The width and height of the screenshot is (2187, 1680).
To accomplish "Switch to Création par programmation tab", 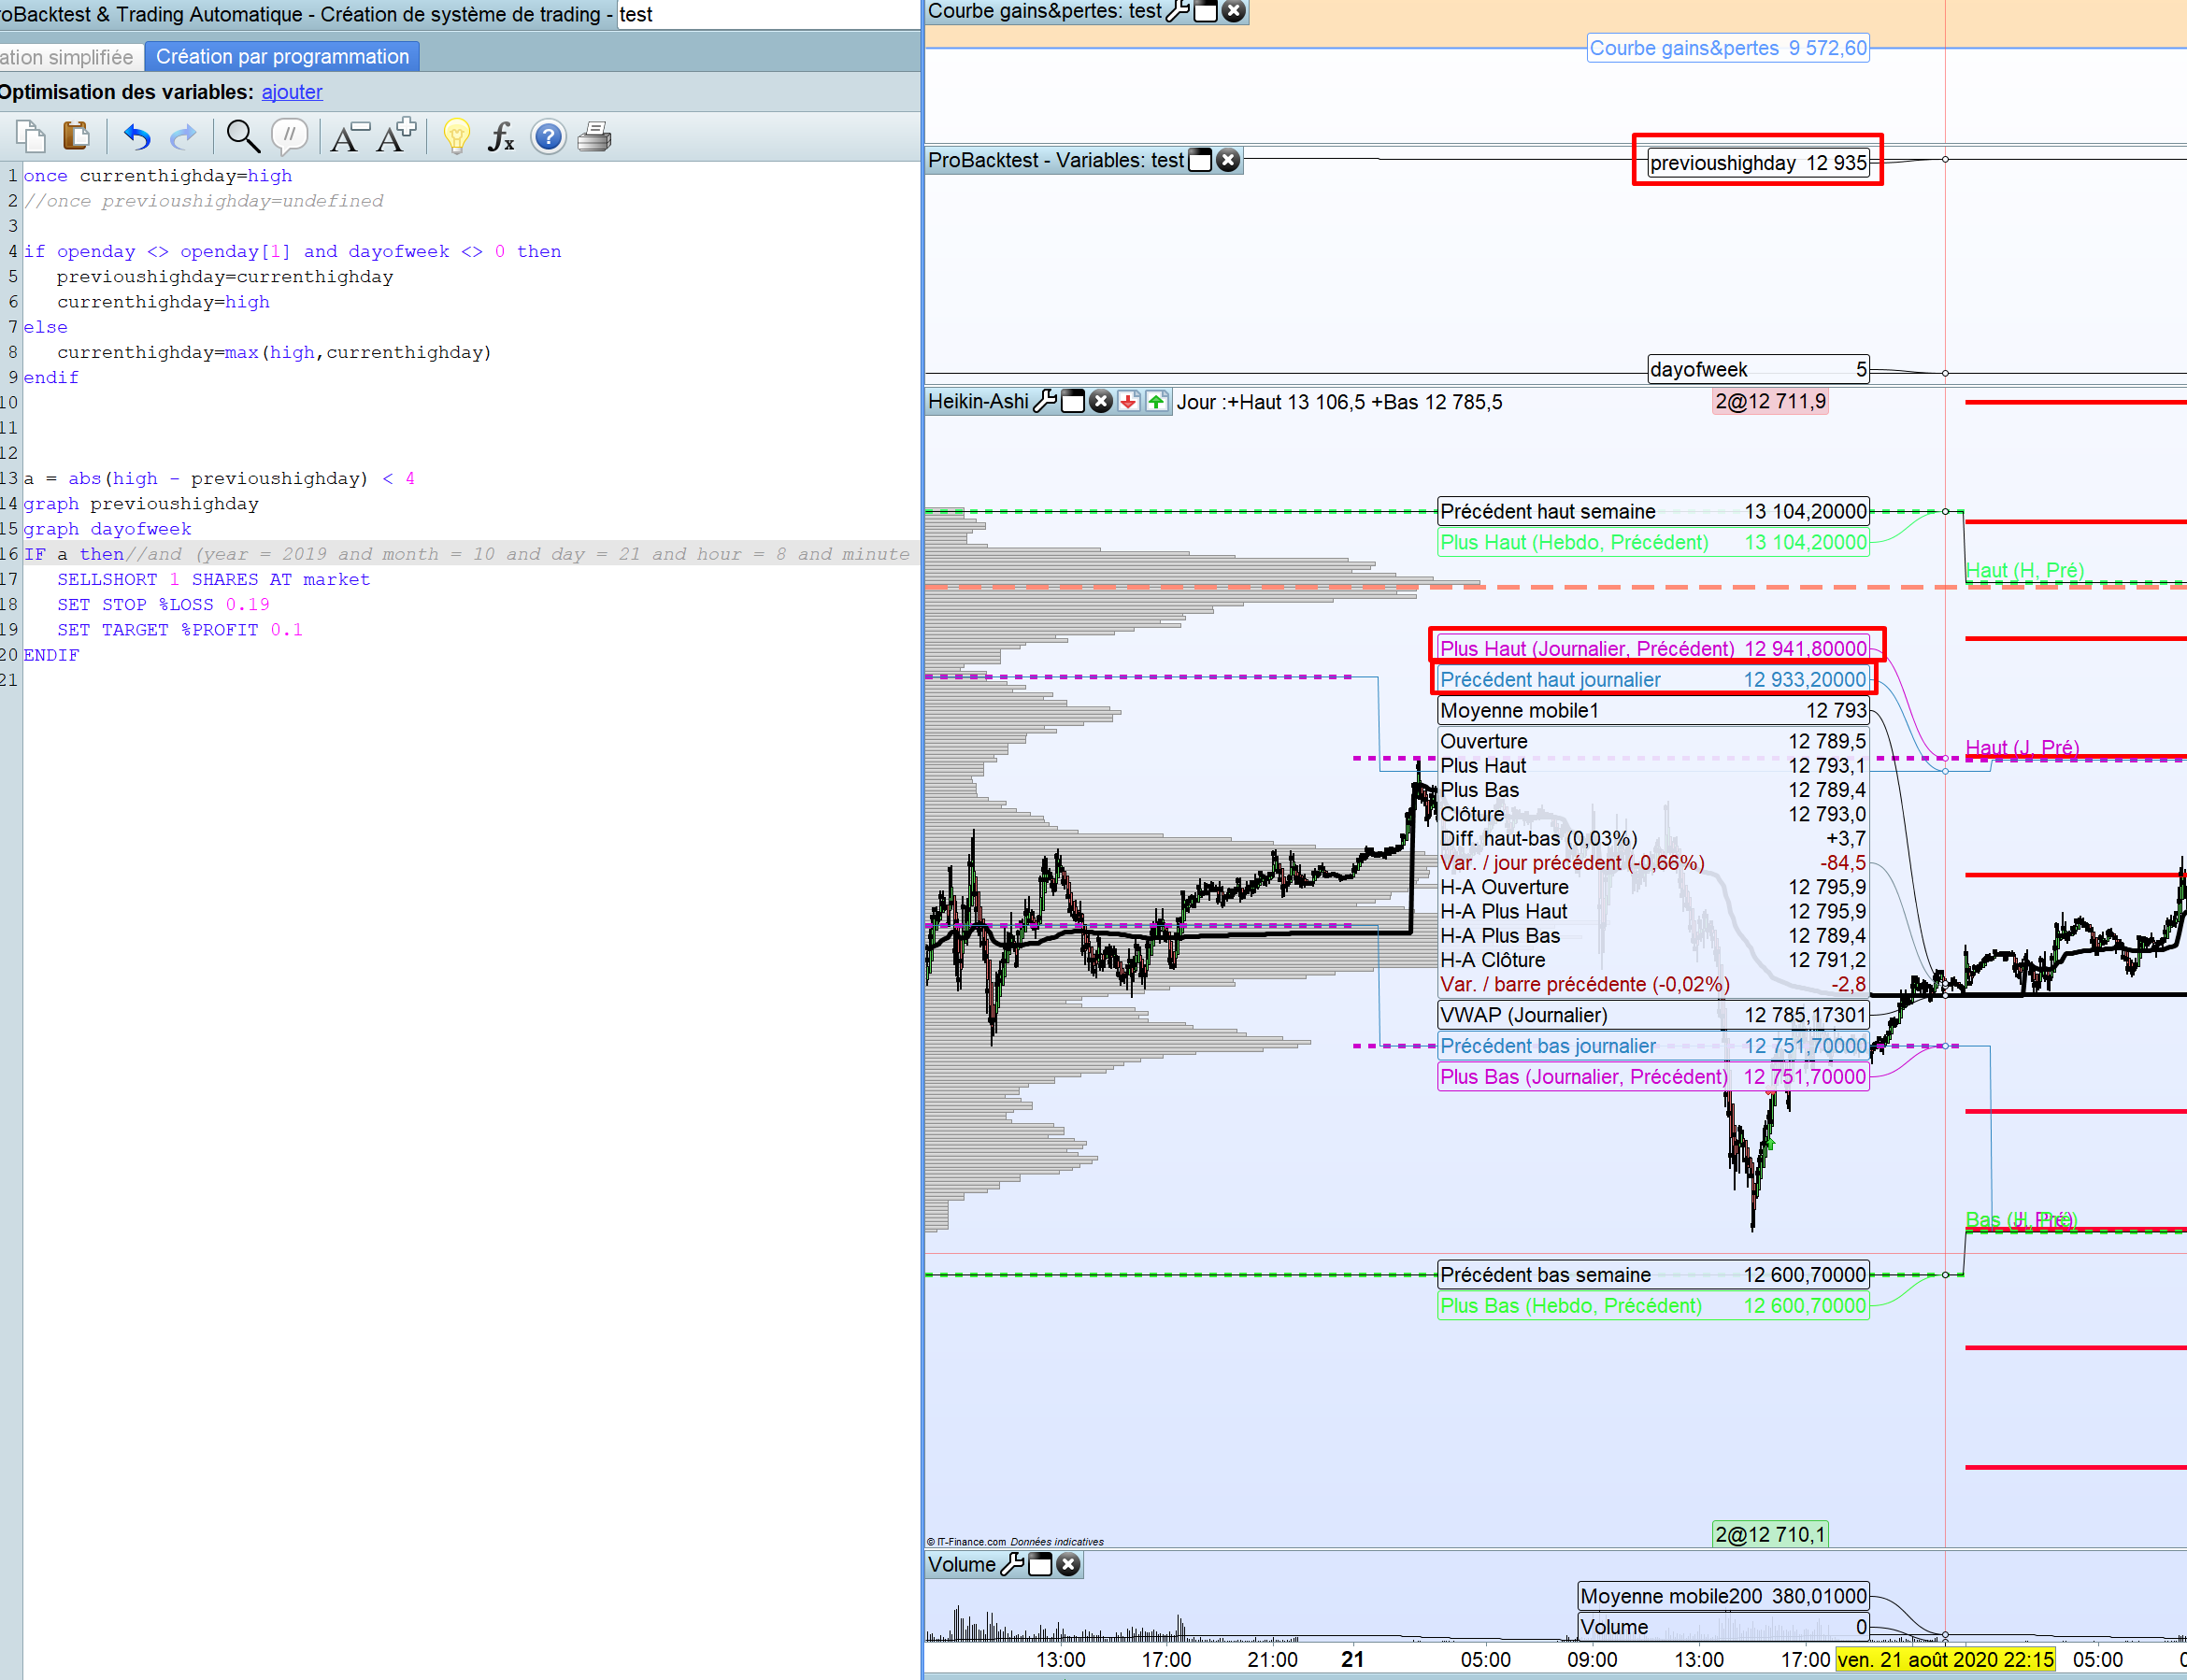I will pyautogui.click(x=282, y=57).
